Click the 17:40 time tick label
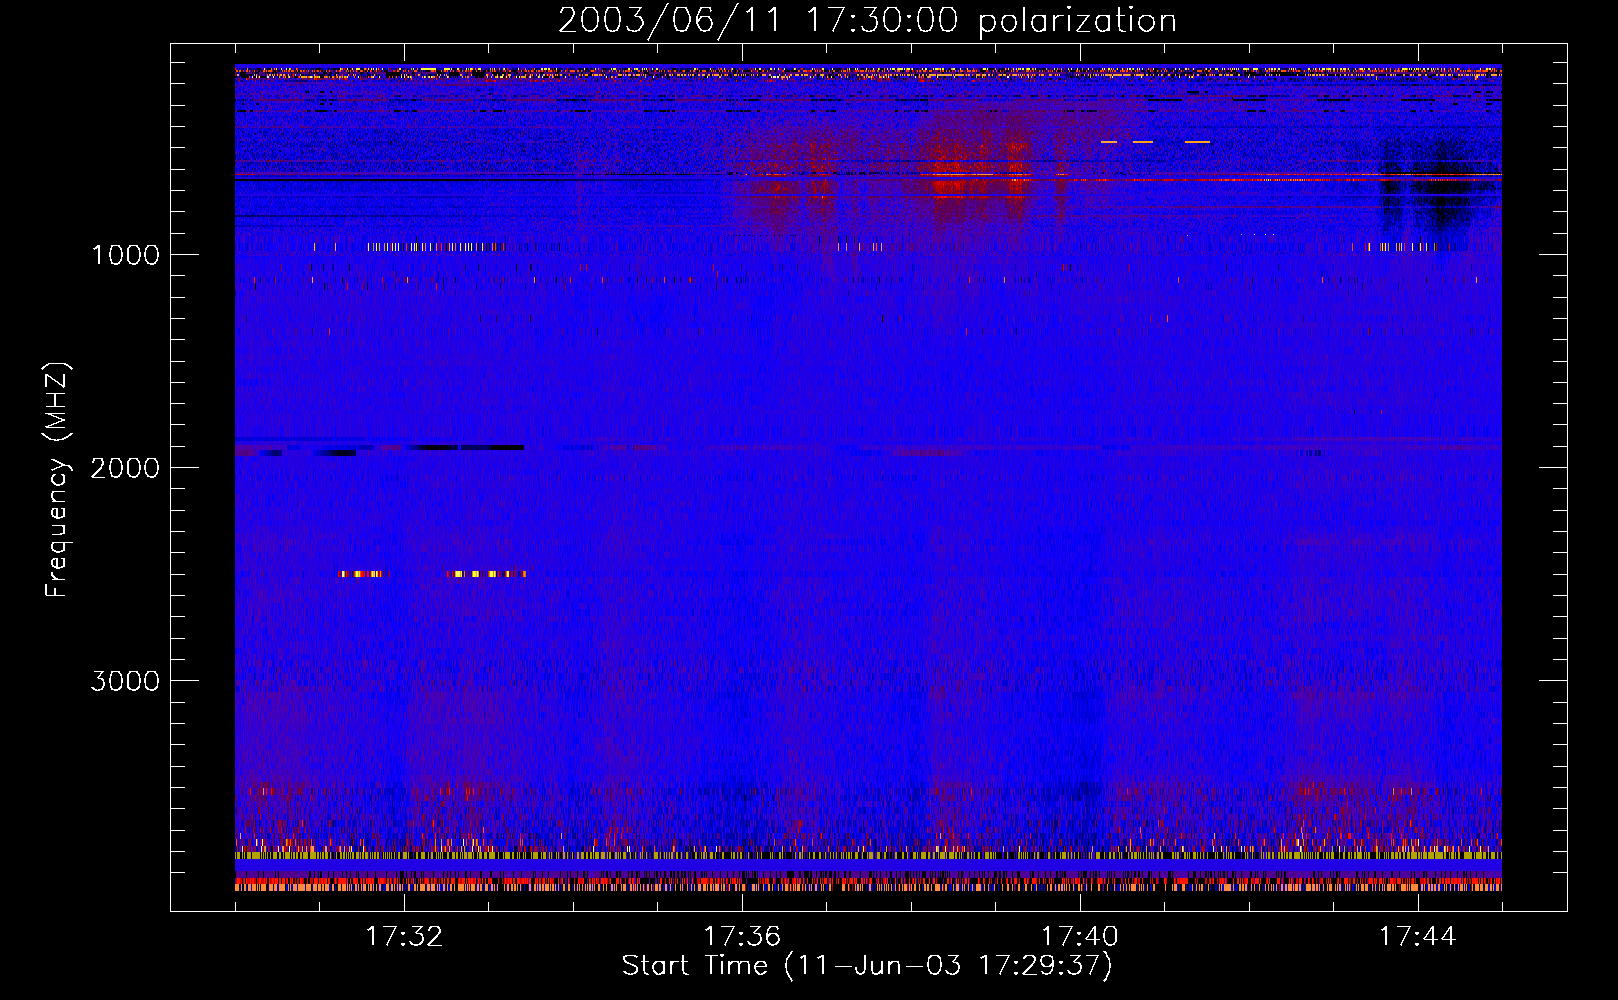The width and height of the screenshot is (1618, 1000). (x=1080, y=936)
